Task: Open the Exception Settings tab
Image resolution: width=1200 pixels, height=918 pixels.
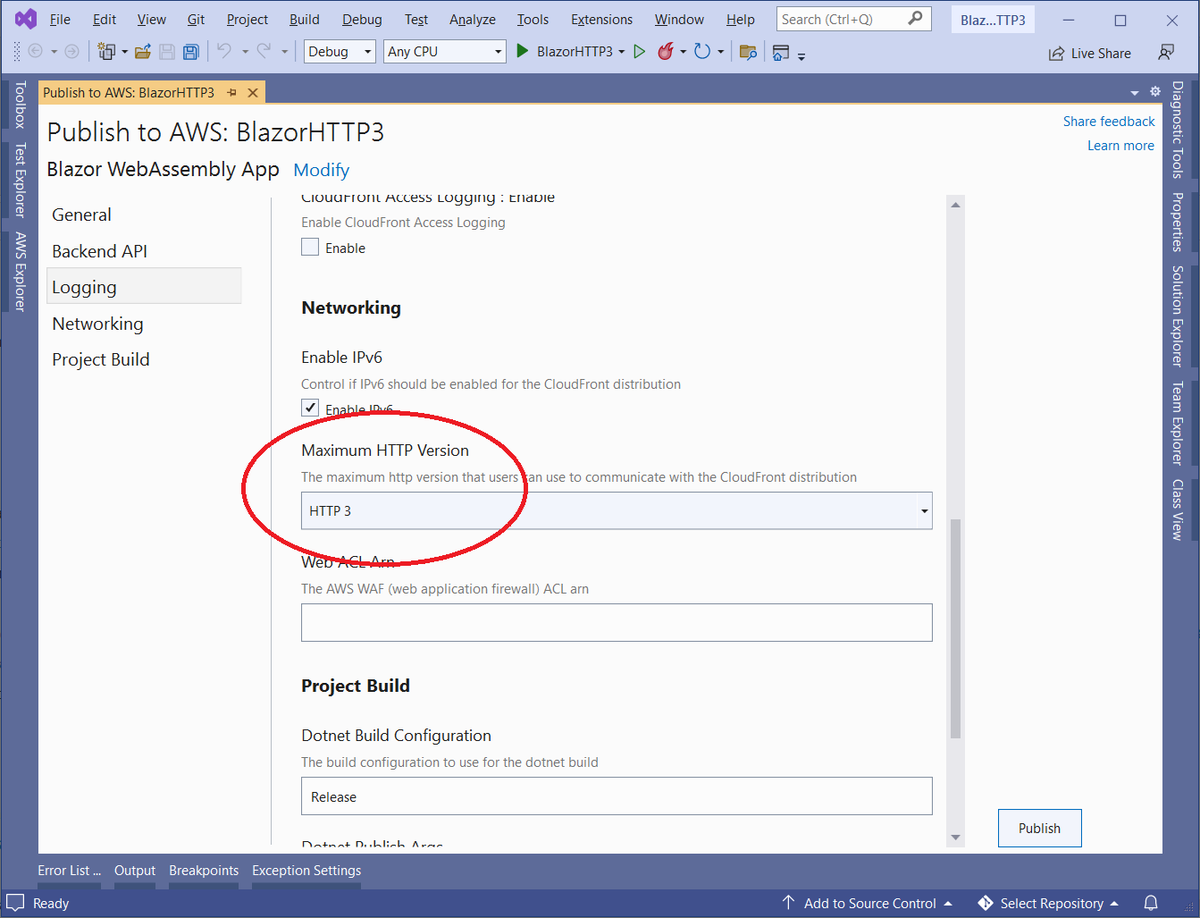Action: click(x=306, y=870)
